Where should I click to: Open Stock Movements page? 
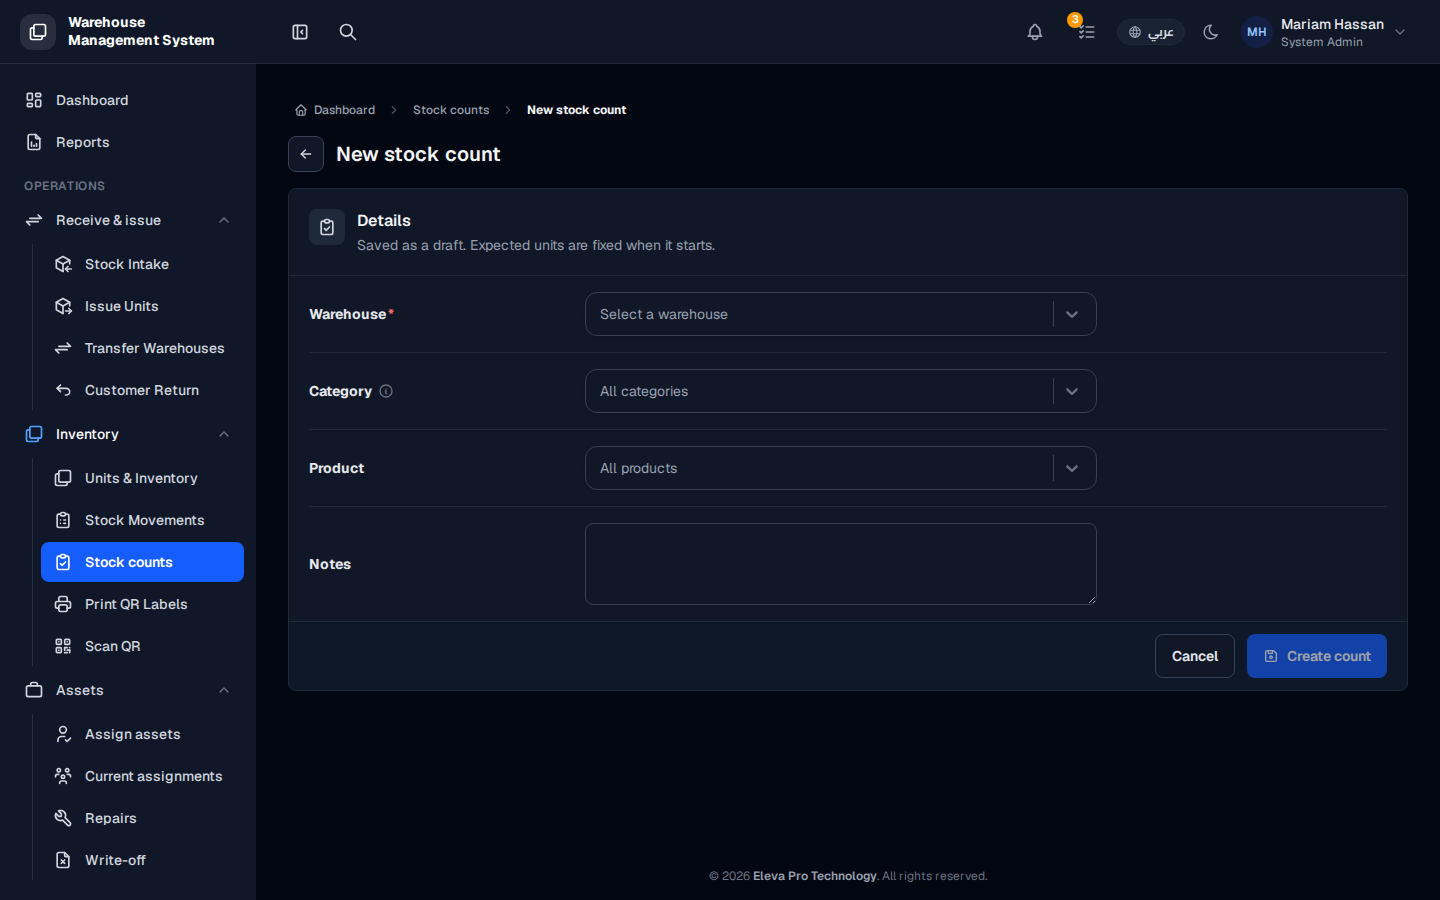click(142, 520)
